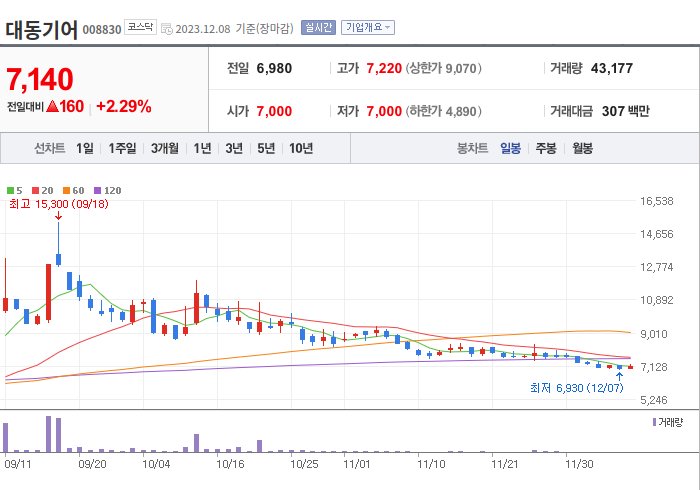Click the 고가 value 7,220
The height and width of the screenshot is (490, 700).
pos(384,68)
